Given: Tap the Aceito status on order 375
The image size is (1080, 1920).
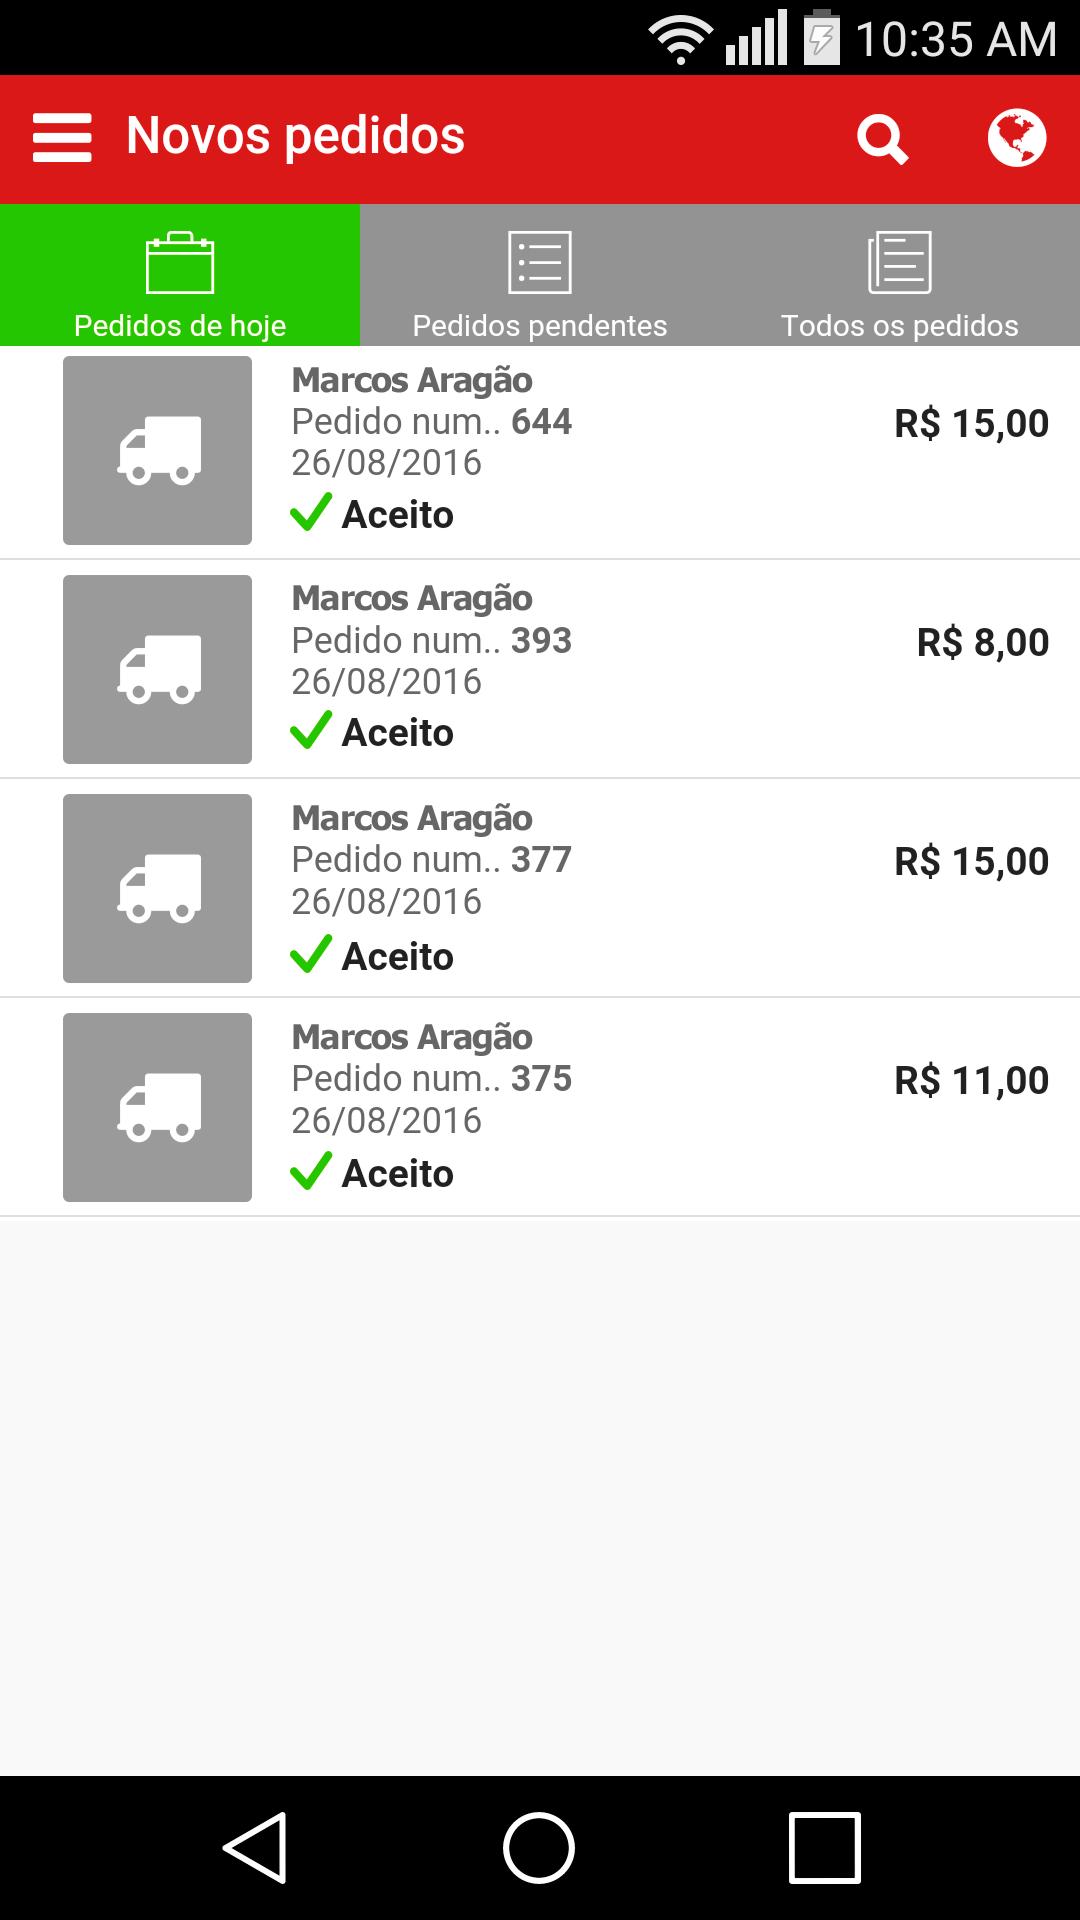Looking at the screenshot, I should [397, 1173].
